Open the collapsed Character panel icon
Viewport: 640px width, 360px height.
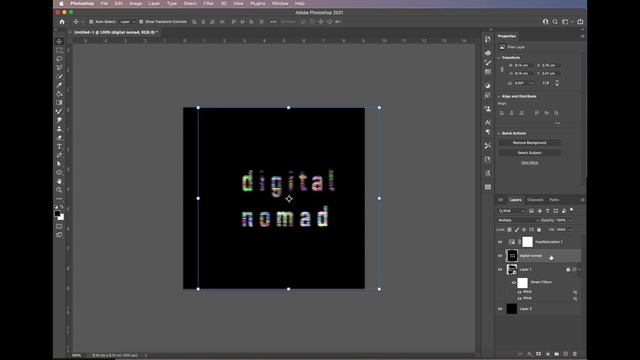point(488,122)
